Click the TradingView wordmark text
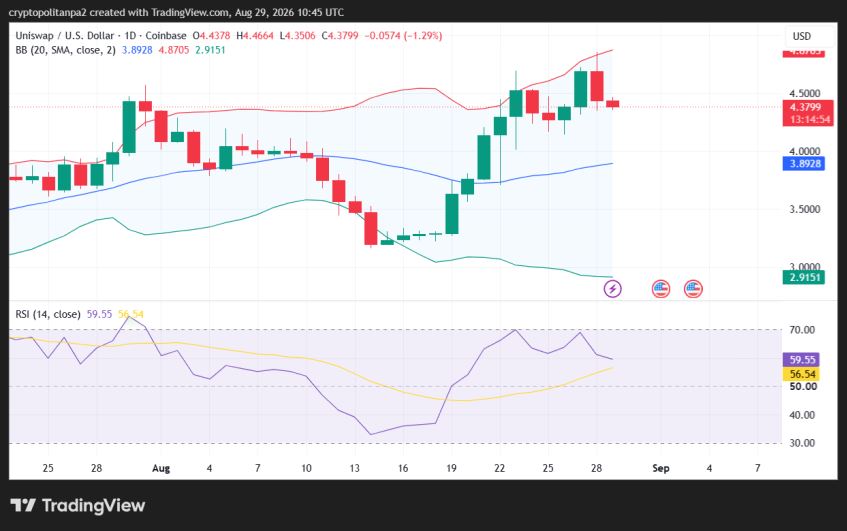 93,506
